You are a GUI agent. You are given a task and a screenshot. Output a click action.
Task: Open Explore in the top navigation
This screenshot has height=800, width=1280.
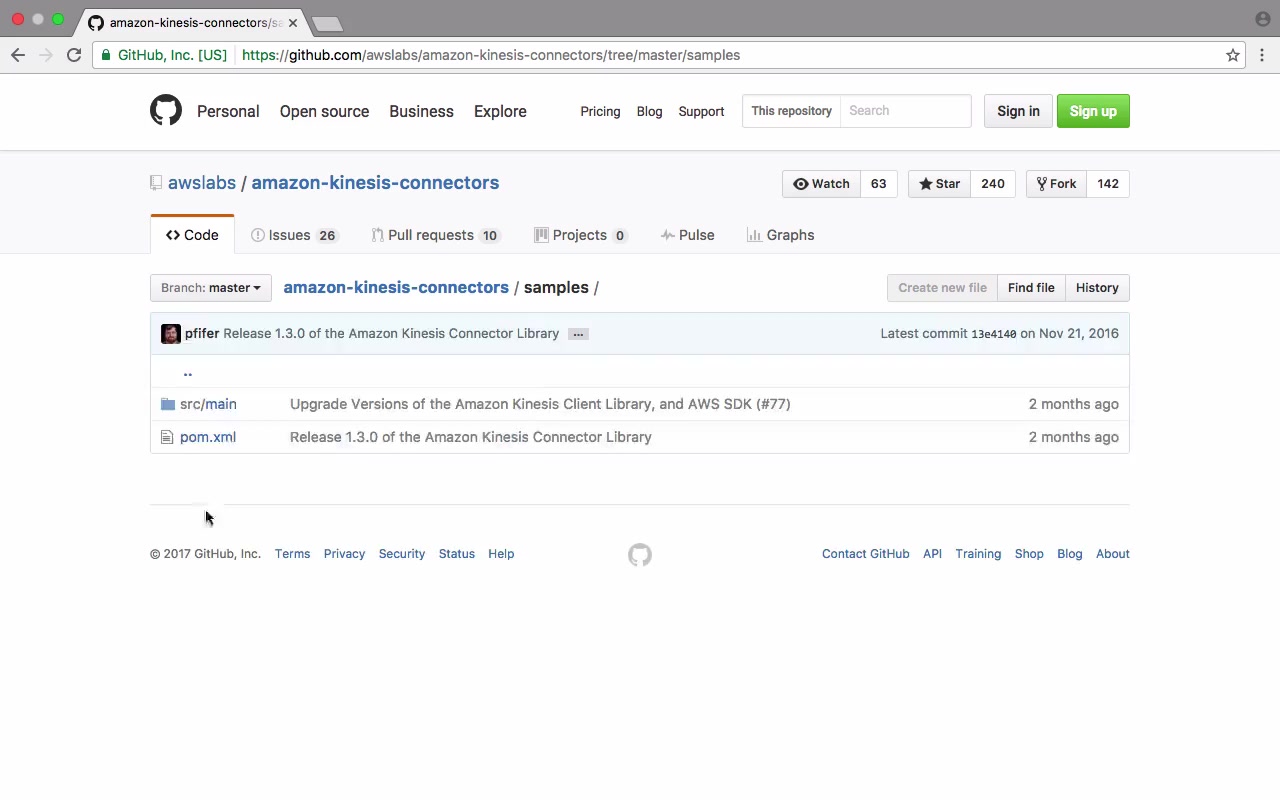click(500, 111)
